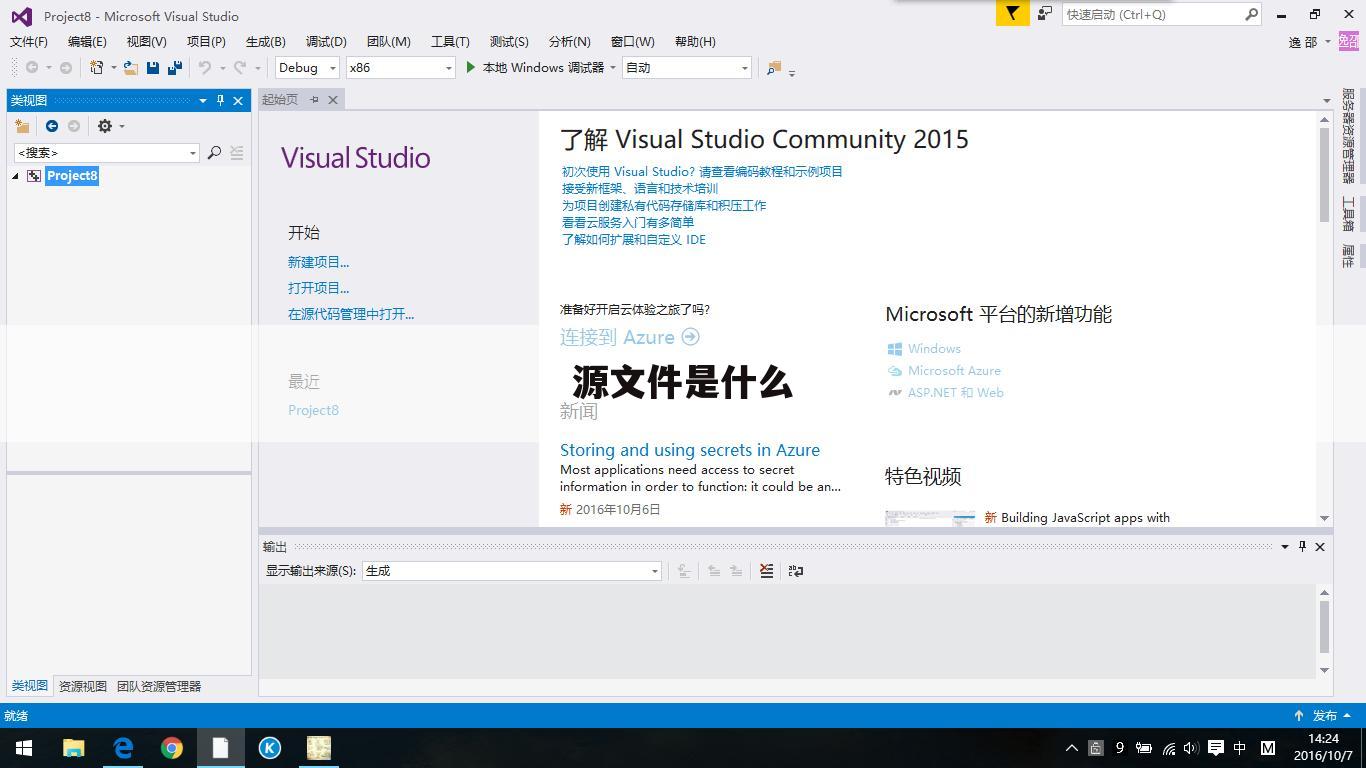Open the 类视图 window position menu arrow

pyautogui.click(x=203, y=100)
